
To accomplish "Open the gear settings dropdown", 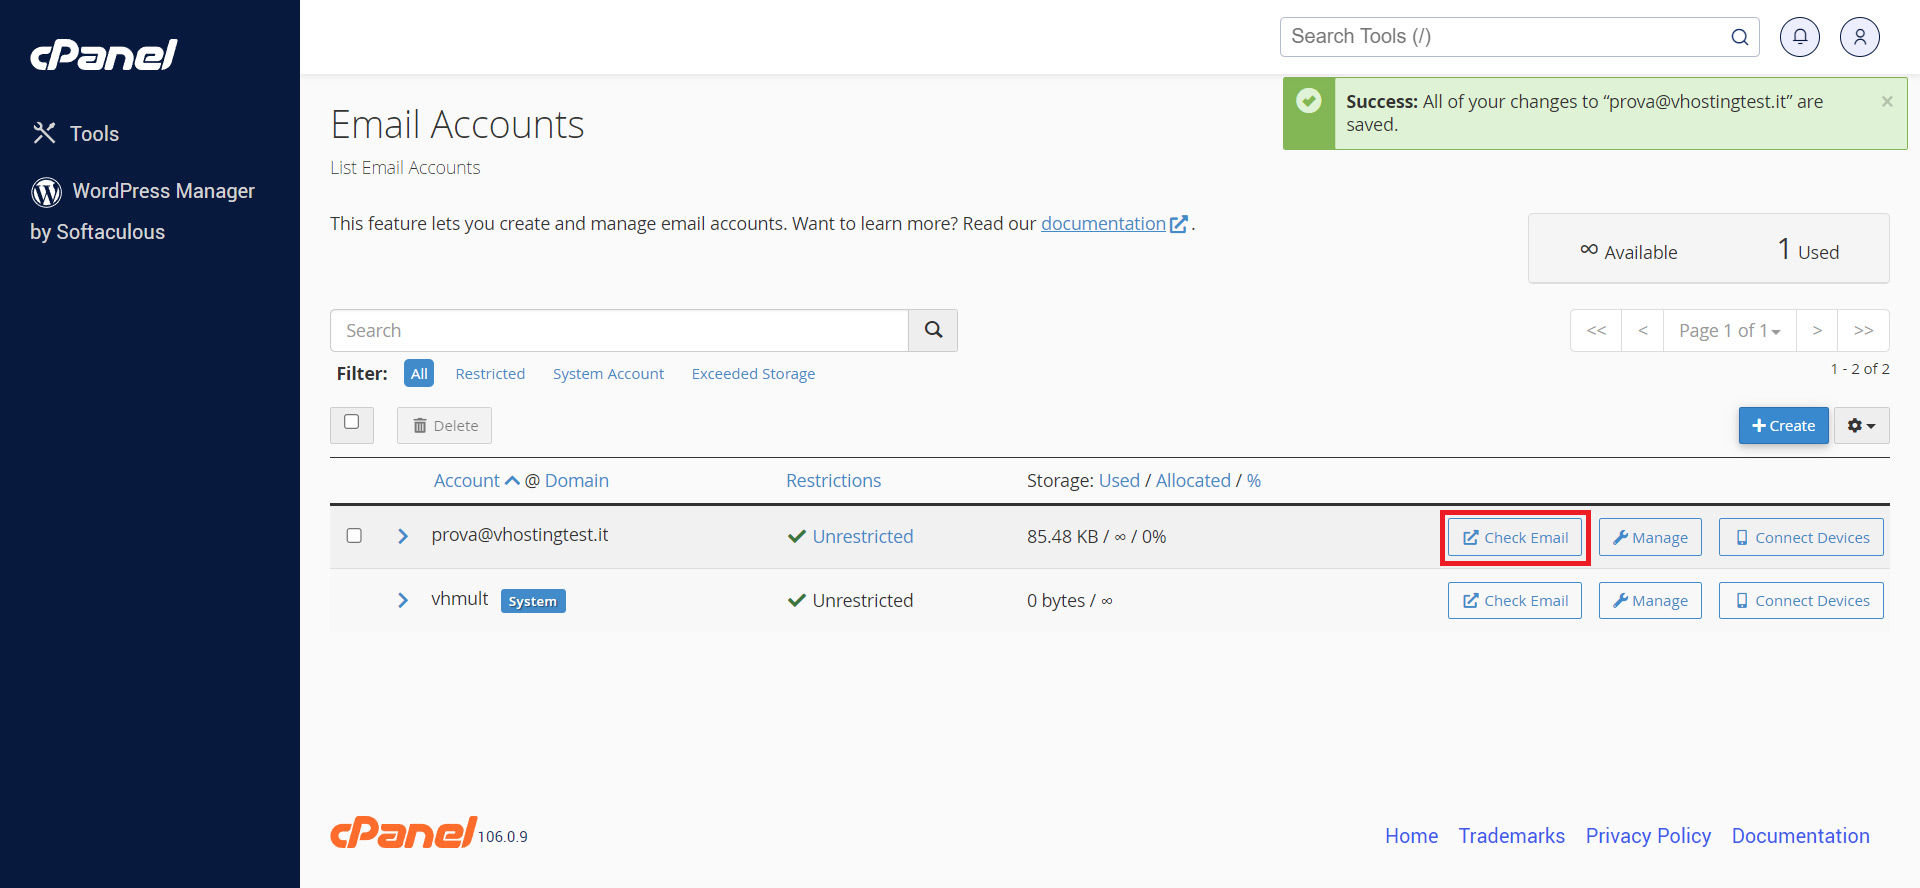I will pyautogui.click(x=1861, y=426).
